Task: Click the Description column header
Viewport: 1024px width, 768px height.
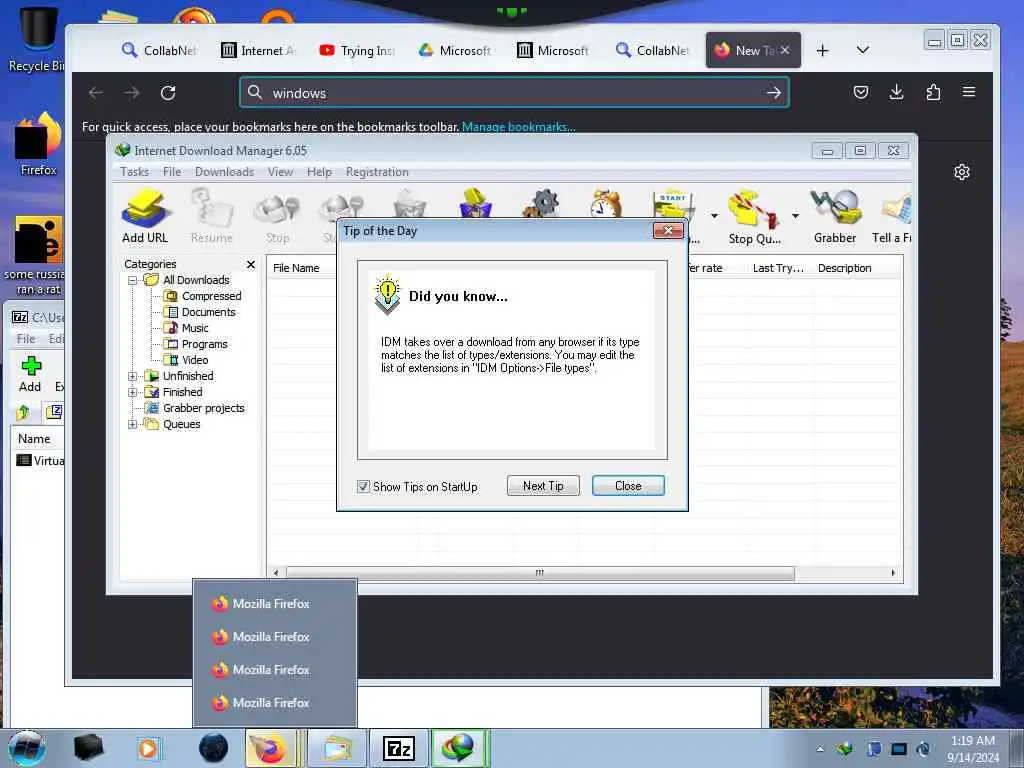Action: click(844, 268)
